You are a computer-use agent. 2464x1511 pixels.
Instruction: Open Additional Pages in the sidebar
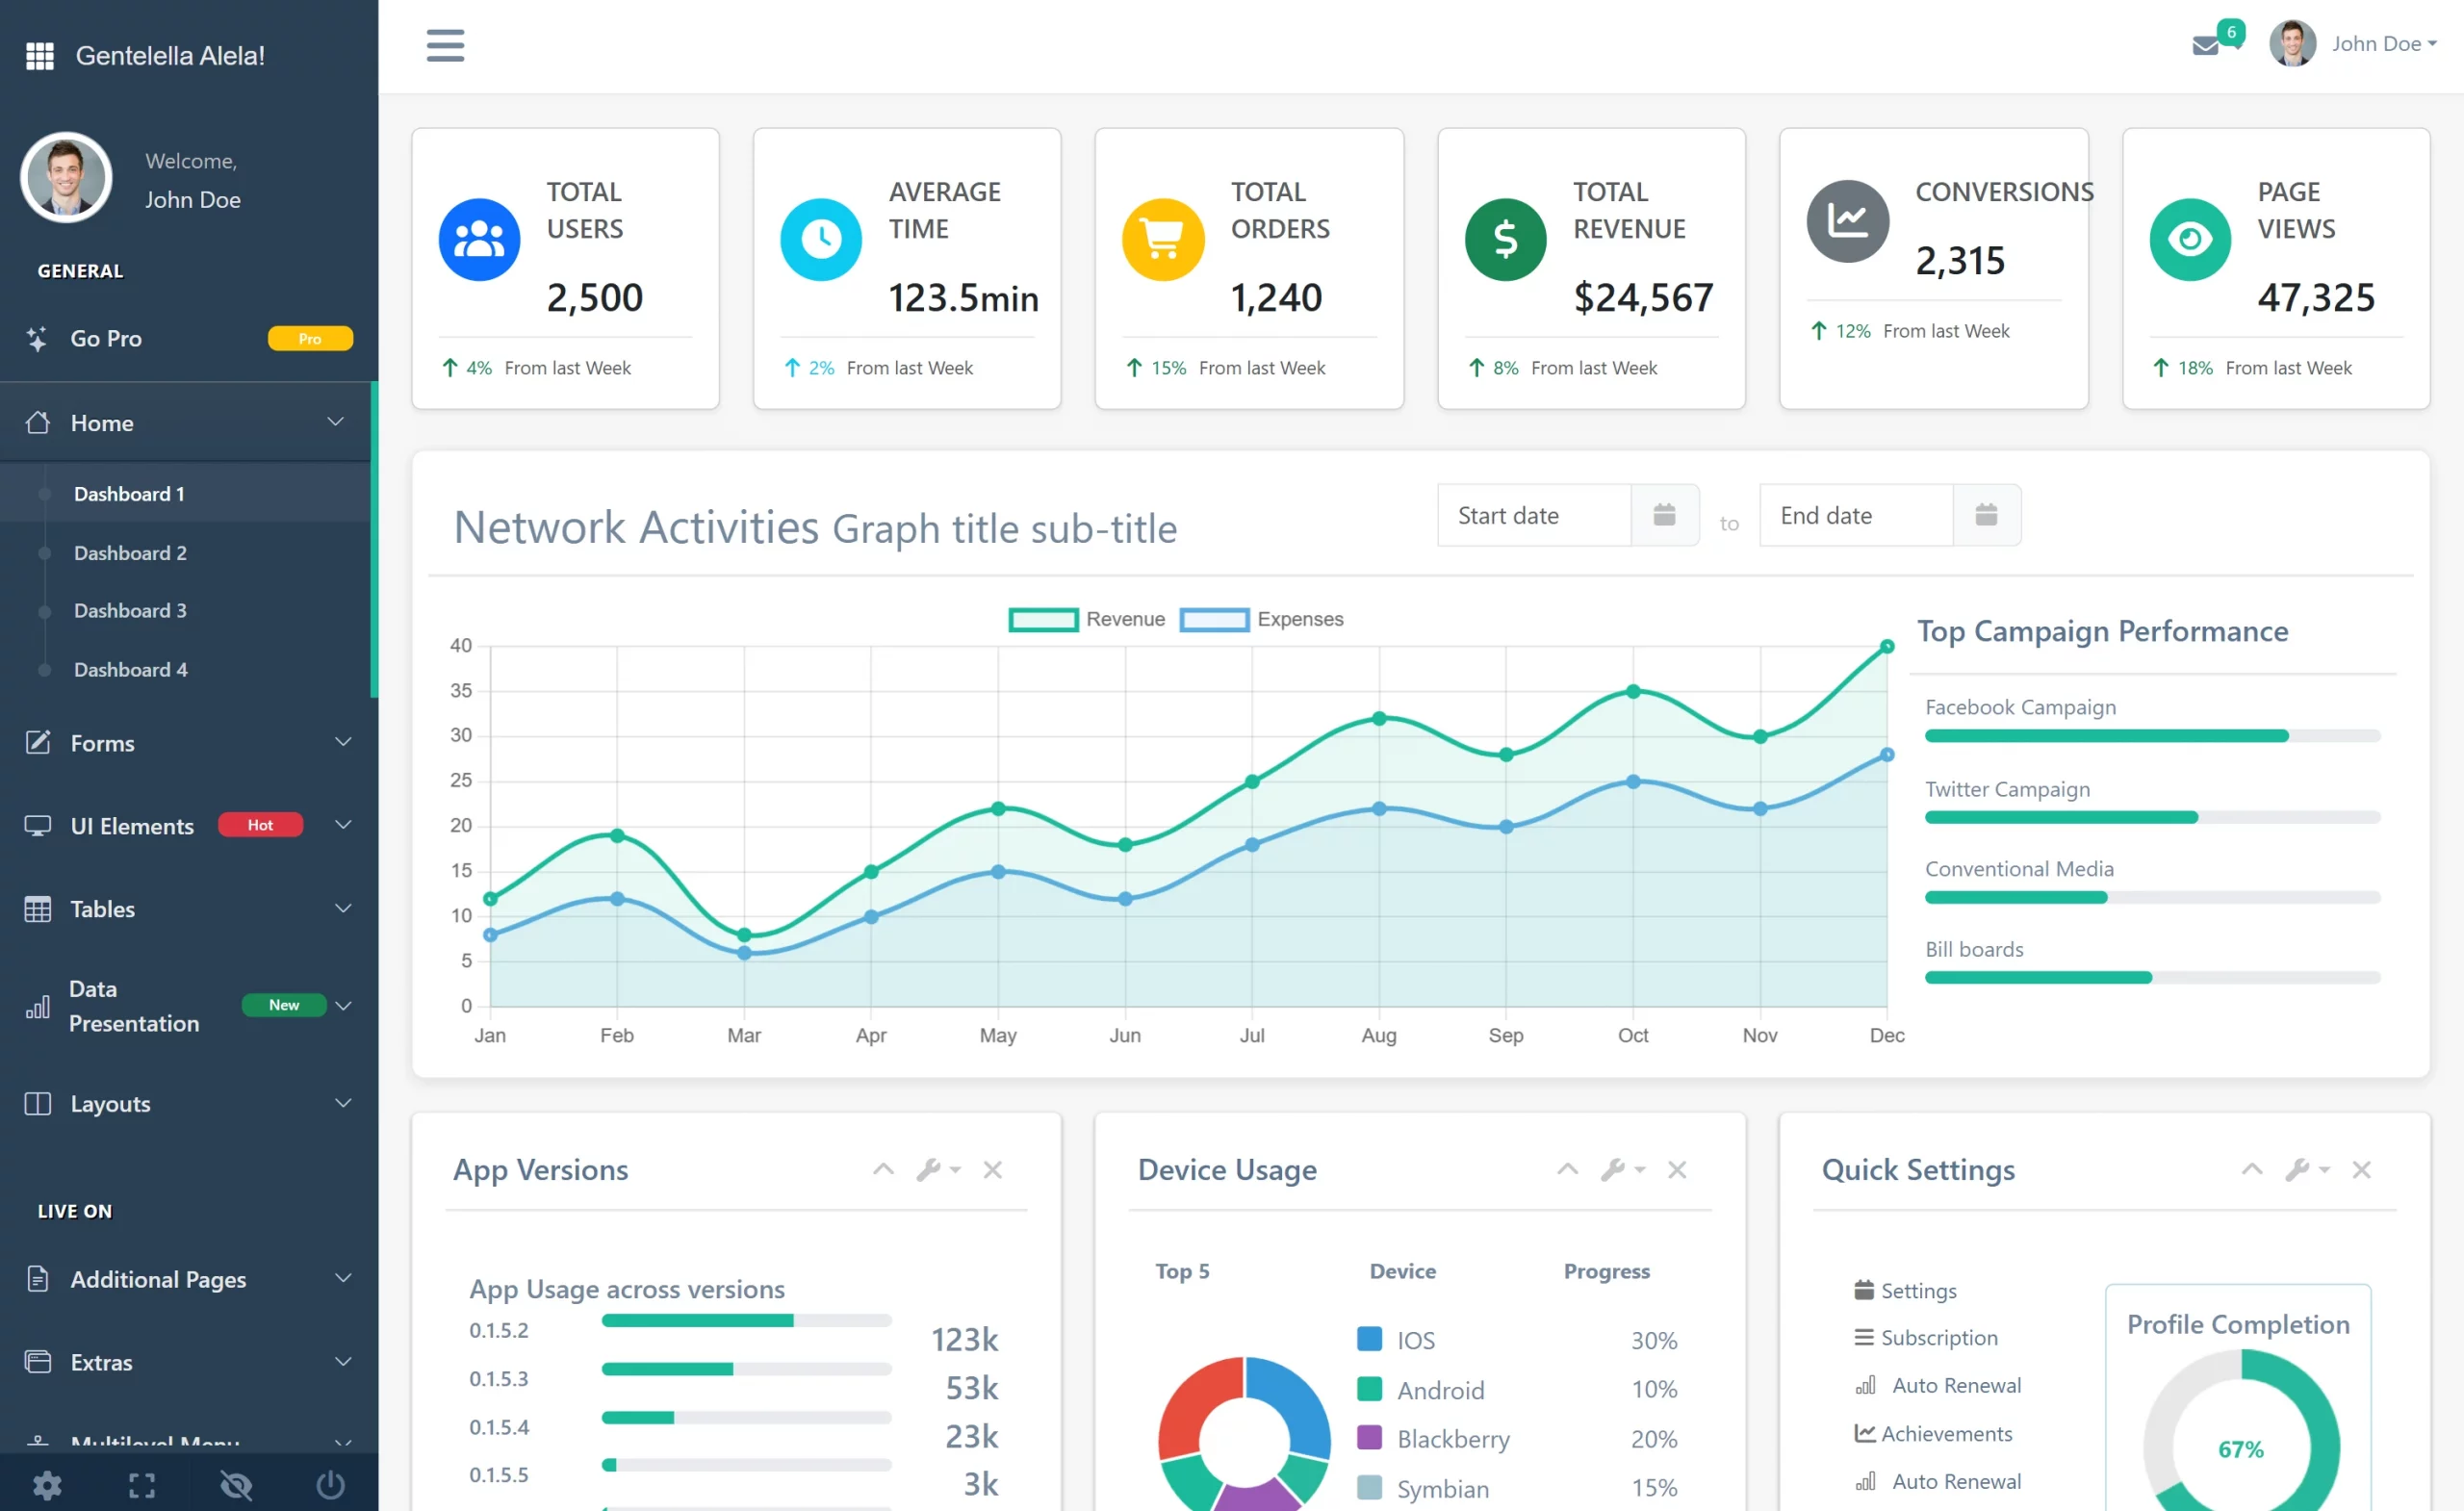pos(157,1278)
